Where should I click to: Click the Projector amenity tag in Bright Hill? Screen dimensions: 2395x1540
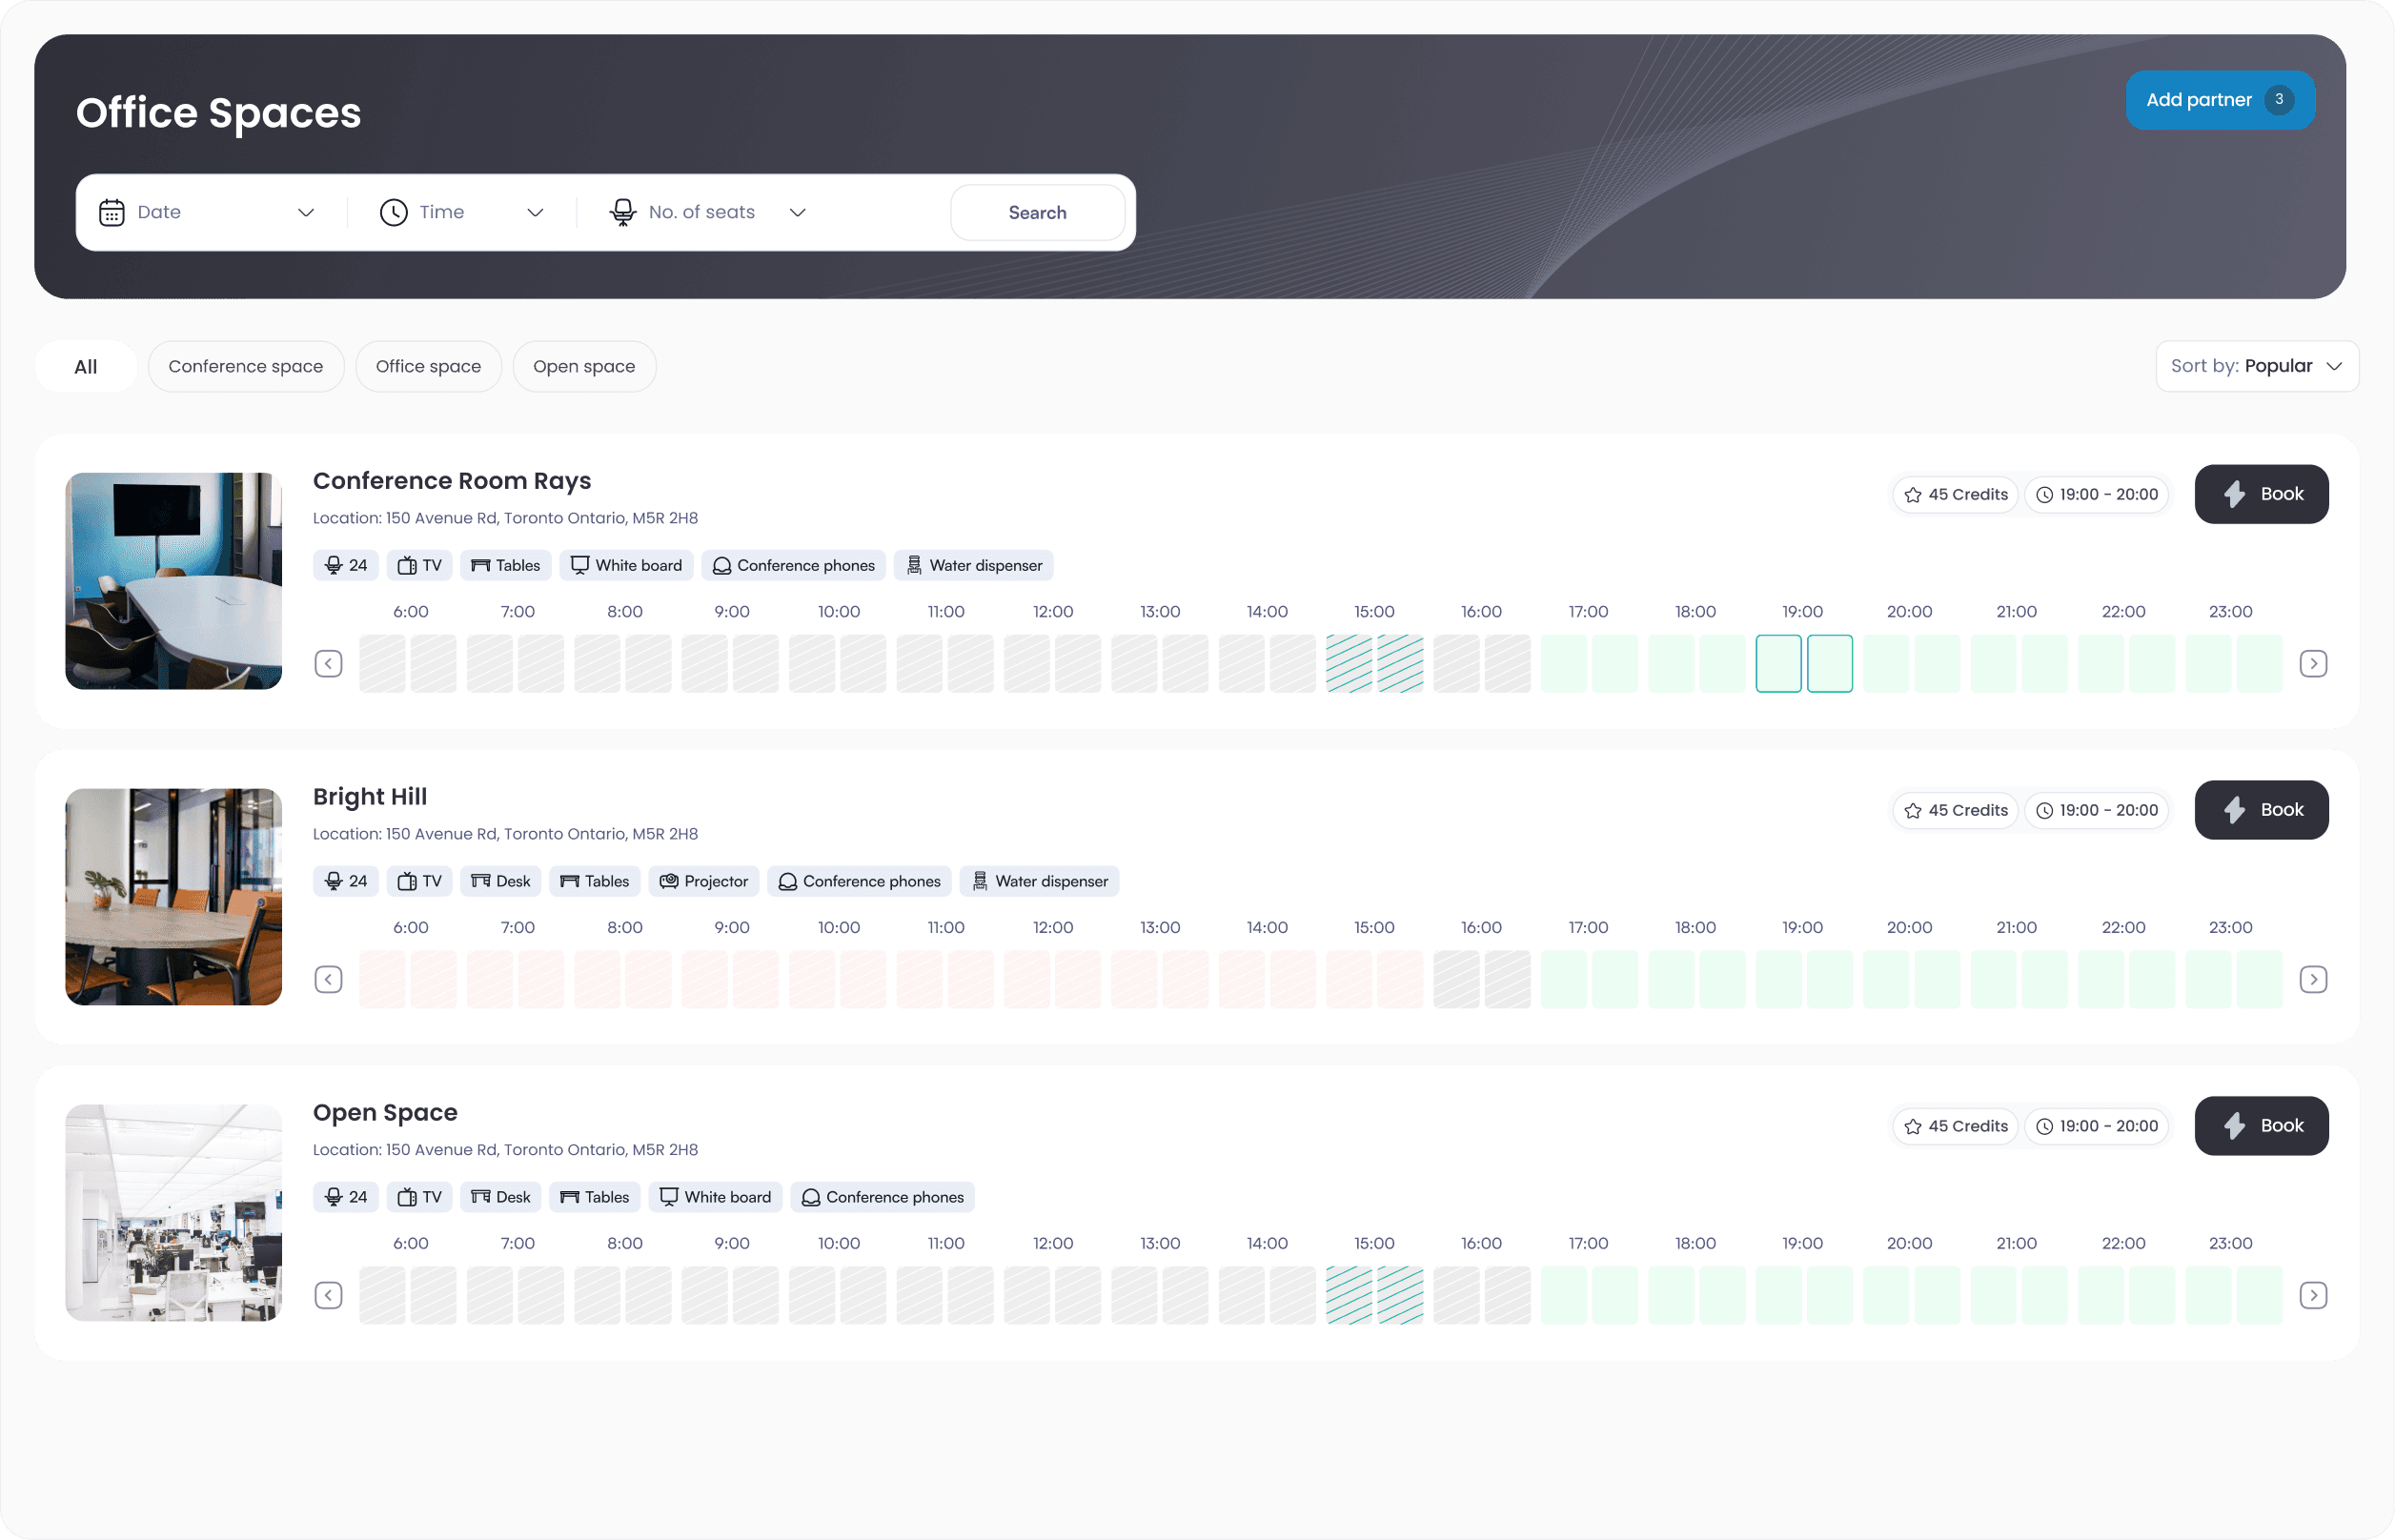coord(703,881)
